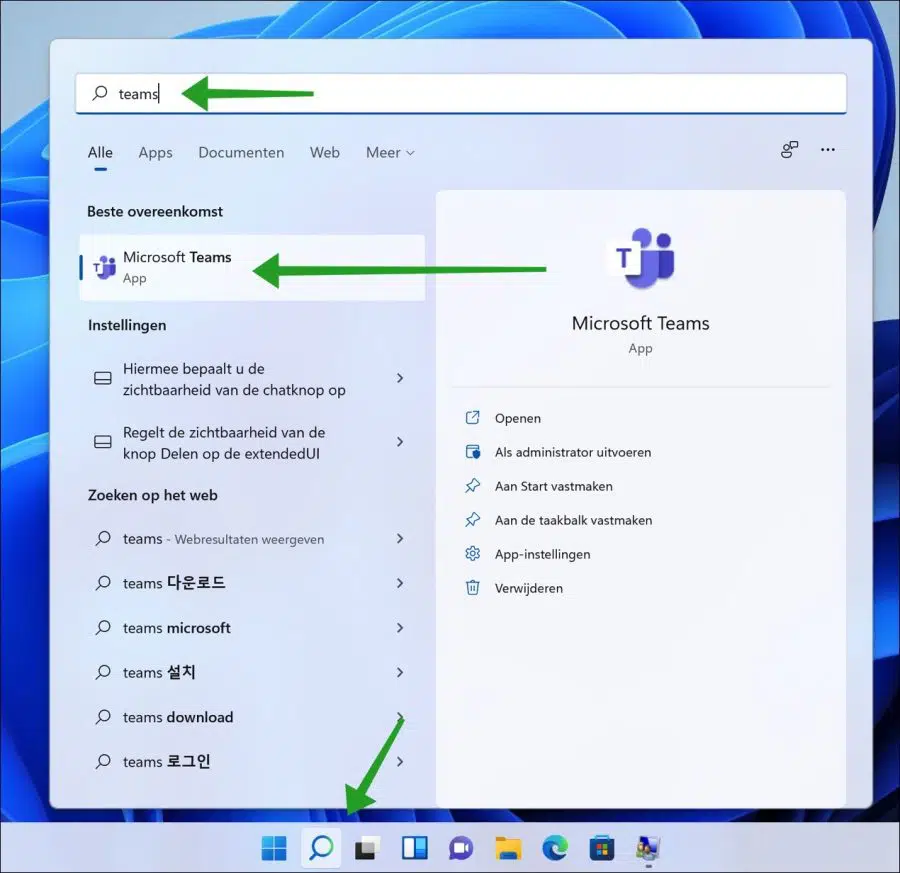Open the three-dots options menu
Screen dimensions: 900x873
click(x=828, y=150)
